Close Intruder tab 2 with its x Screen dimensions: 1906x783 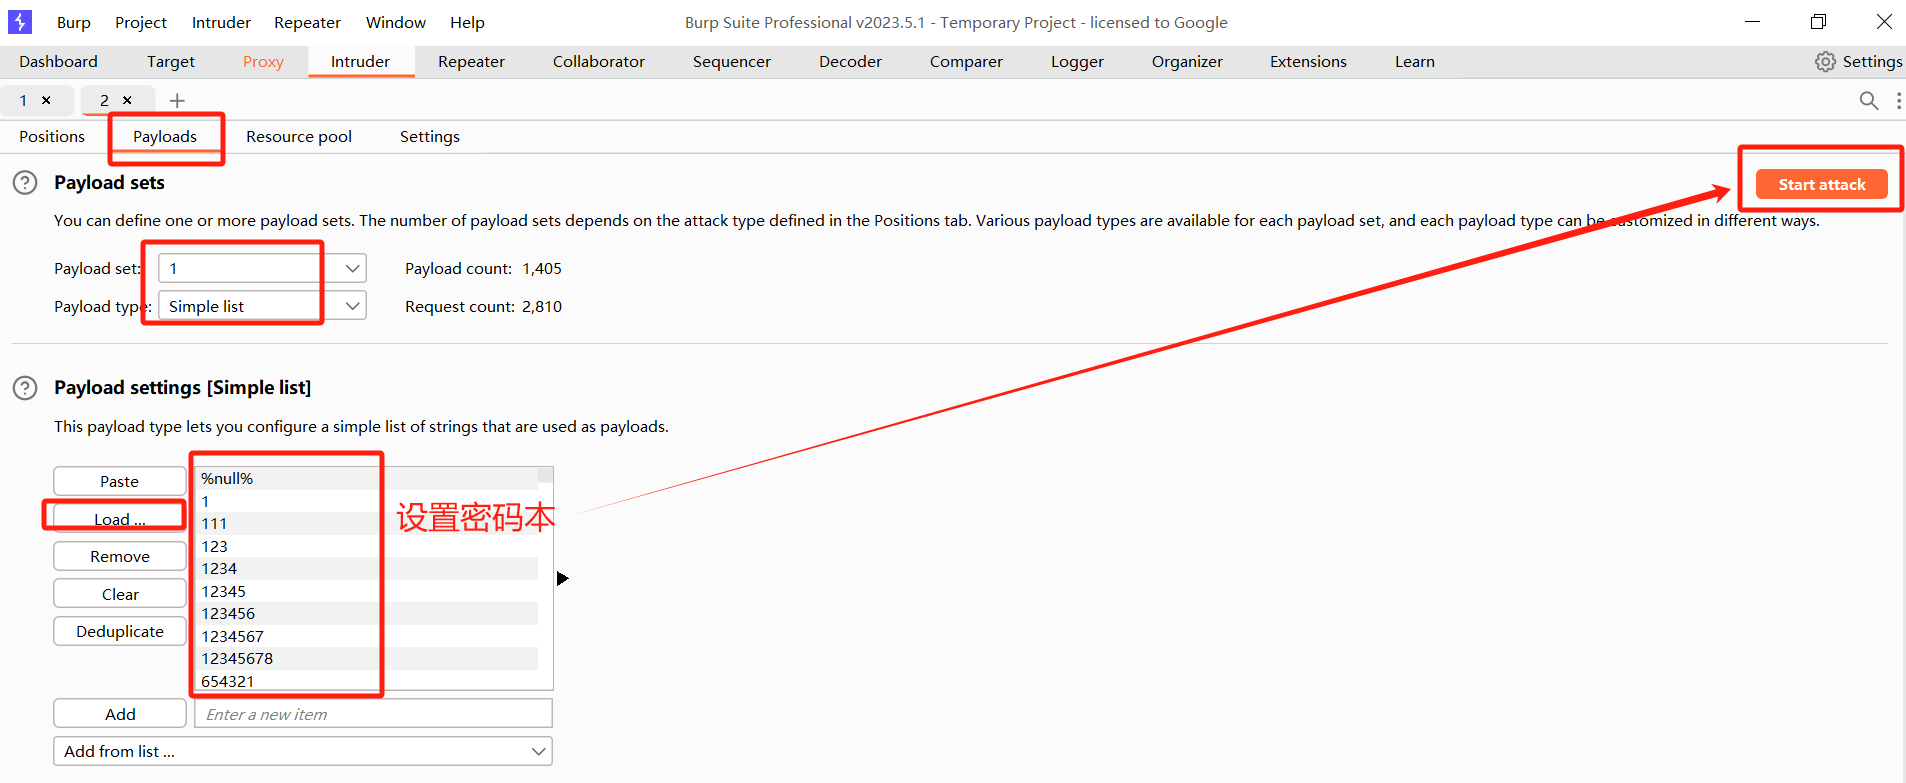pyautogui.click(x=127, y=100)
